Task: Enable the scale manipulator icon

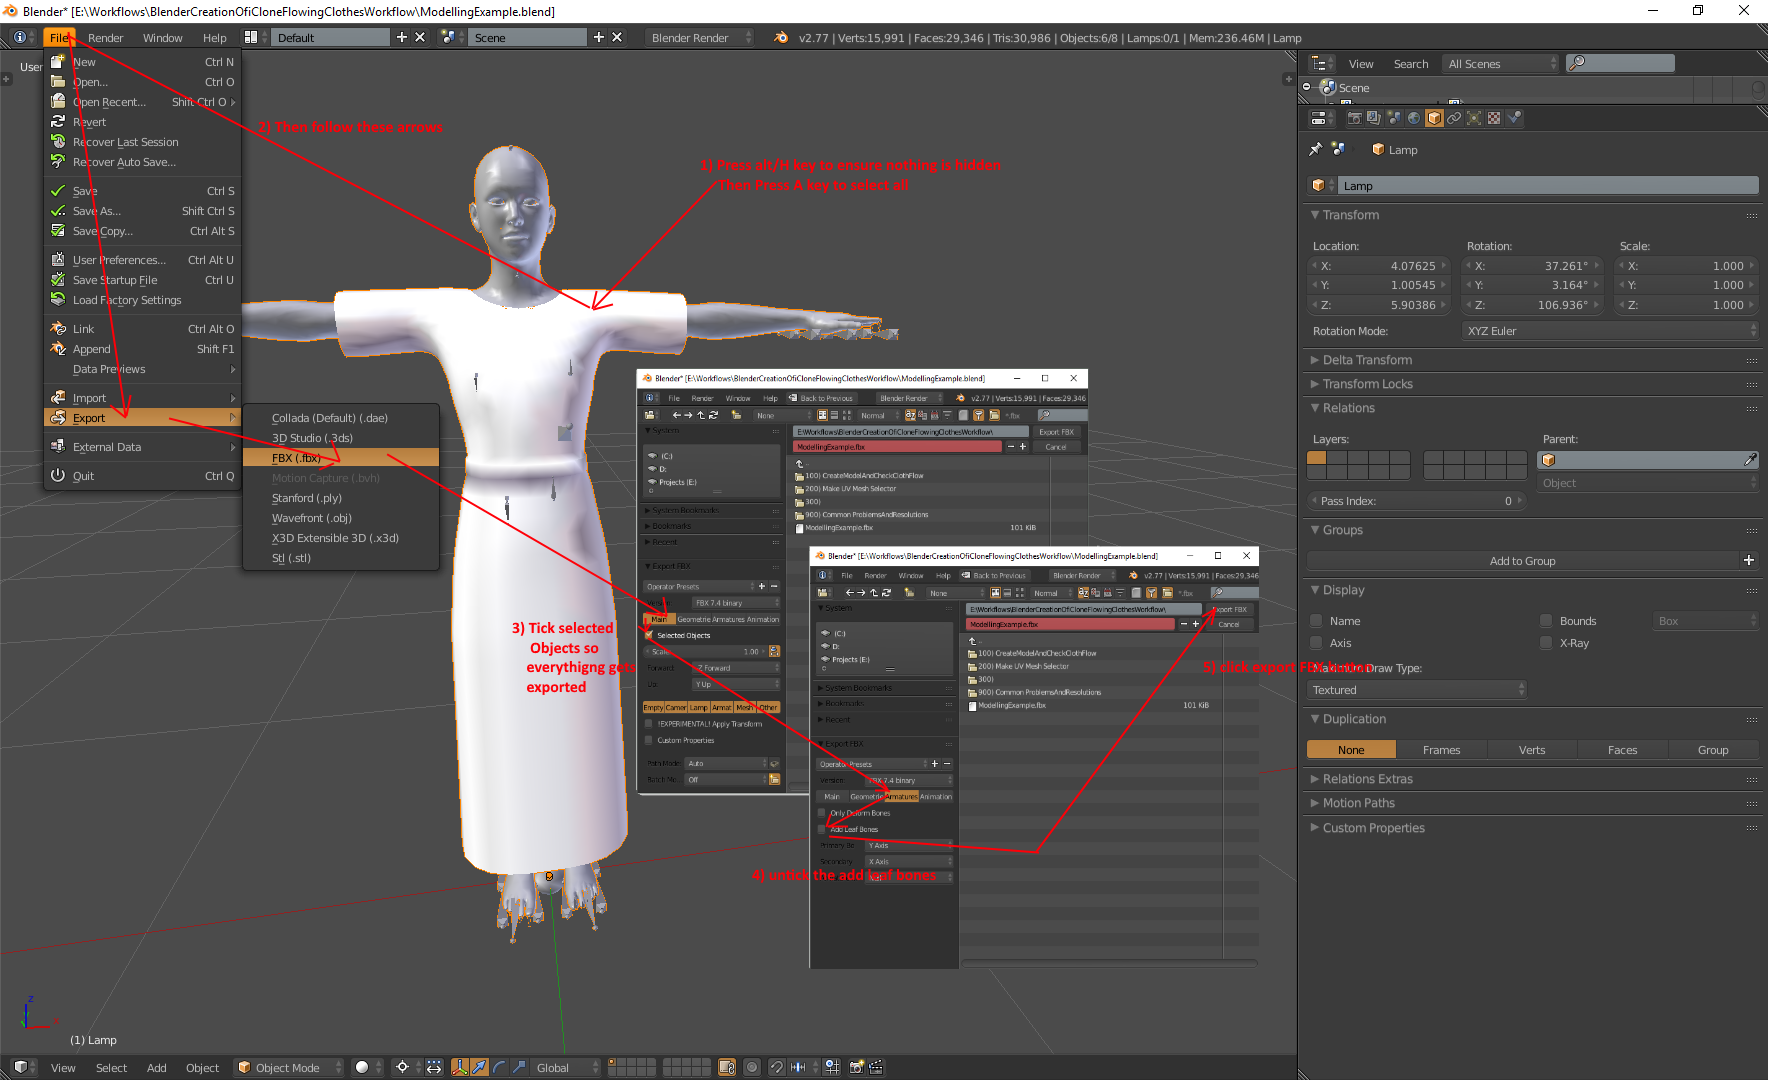Action: [x=518, y=1067]
